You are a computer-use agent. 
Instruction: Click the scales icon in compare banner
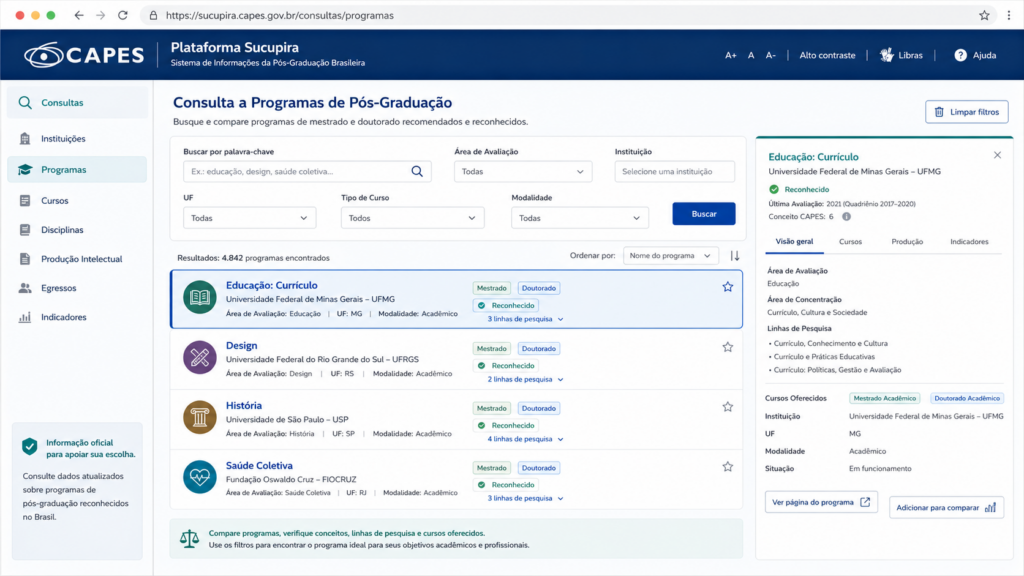[x=189, y=539]
